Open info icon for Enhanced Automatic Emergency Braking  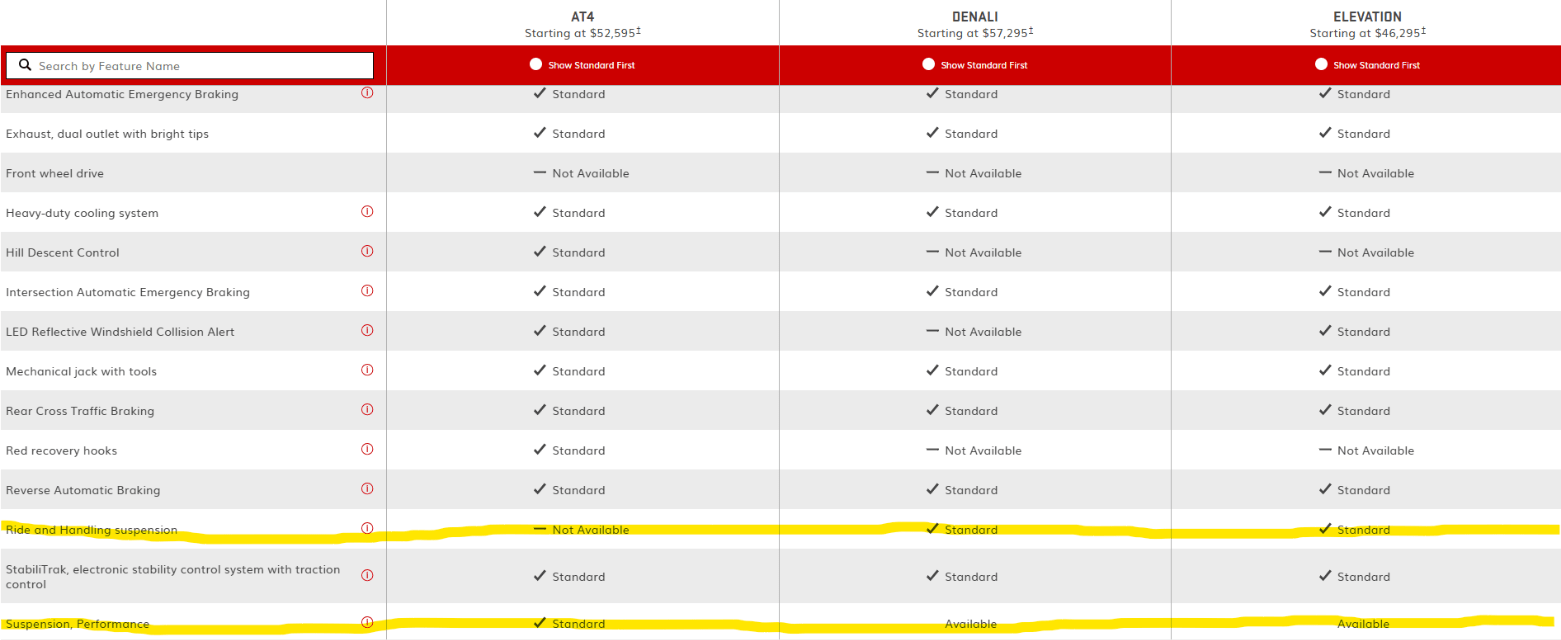367,93
